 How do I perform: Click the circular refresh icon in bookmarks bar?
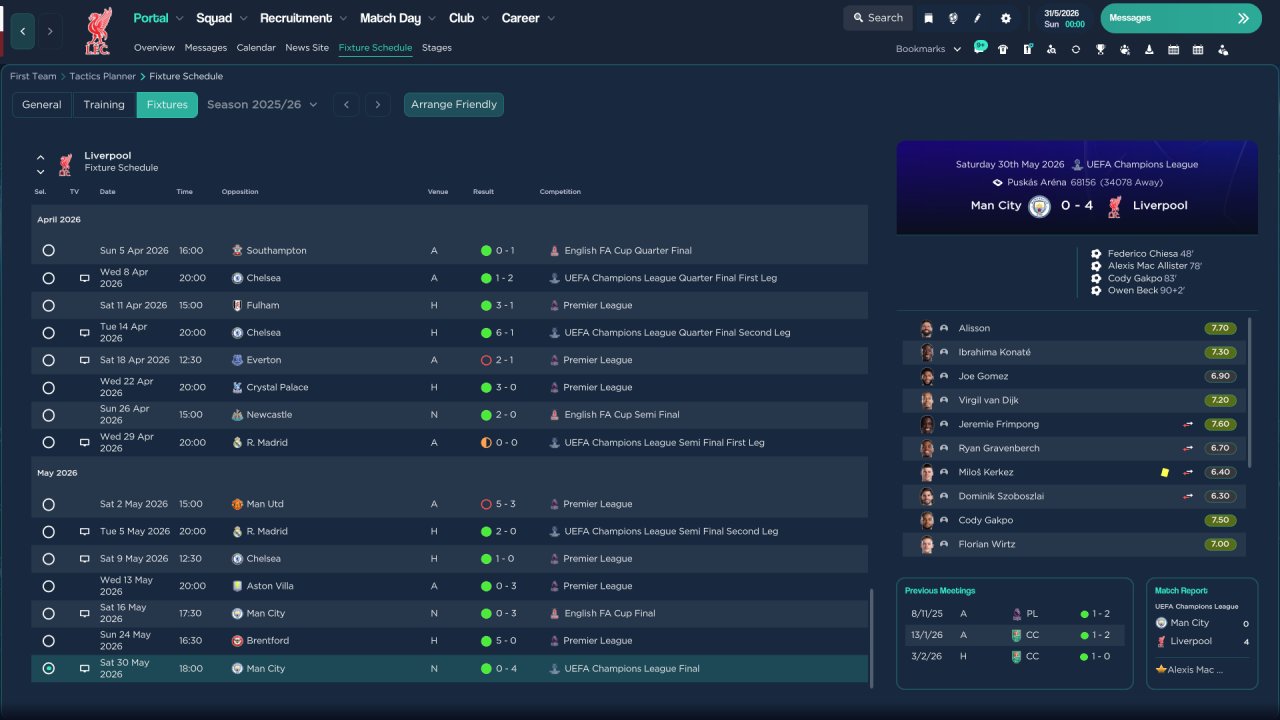[x=1076, y=49]
